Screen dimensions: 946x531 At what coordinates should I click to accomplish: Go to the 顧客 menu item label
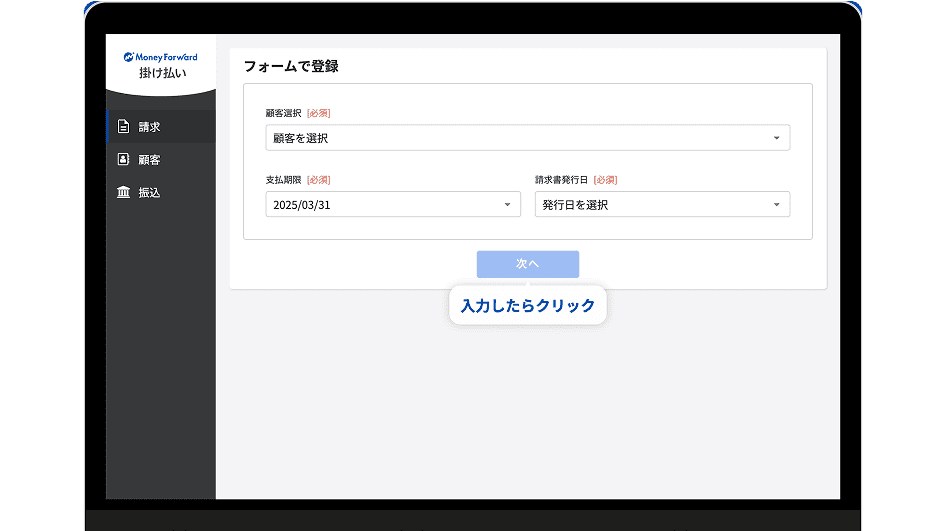click(x=150, y=160)
